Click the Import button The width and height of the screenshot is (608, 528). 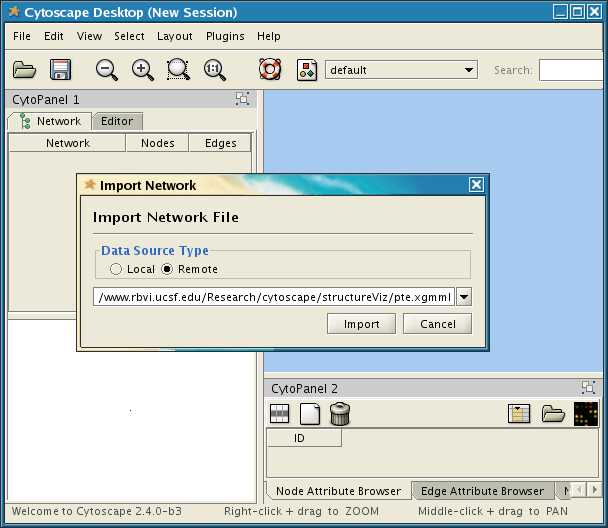point(361,324)
